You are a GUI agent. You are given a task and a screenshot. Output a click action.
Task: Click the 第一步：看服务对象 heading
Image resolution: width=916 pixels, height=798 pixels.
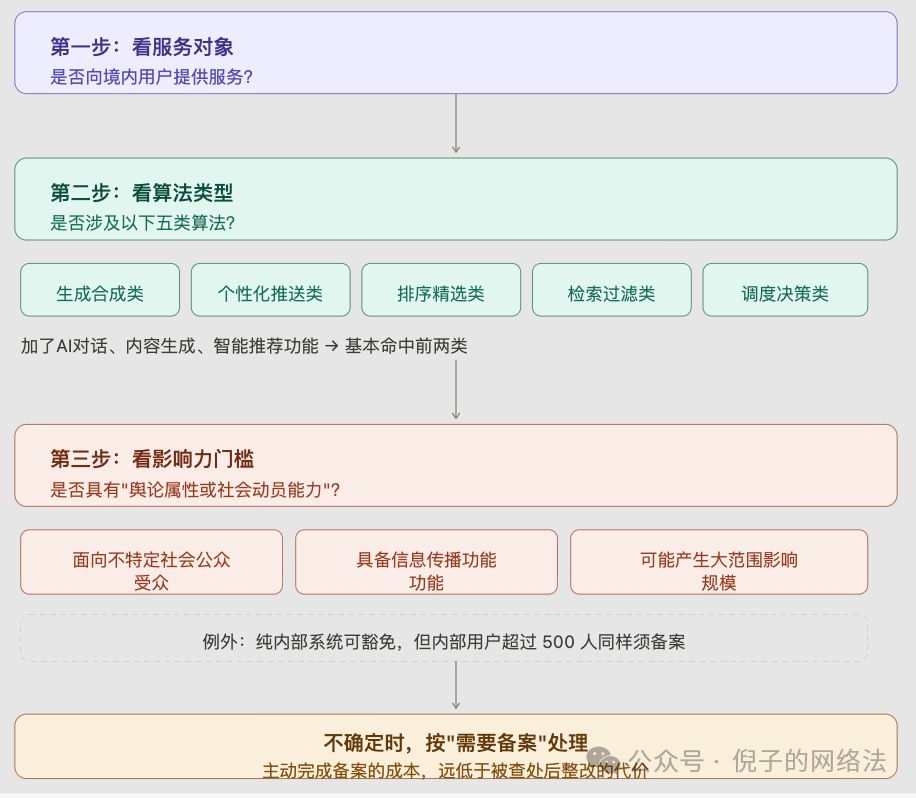point(142,47)
